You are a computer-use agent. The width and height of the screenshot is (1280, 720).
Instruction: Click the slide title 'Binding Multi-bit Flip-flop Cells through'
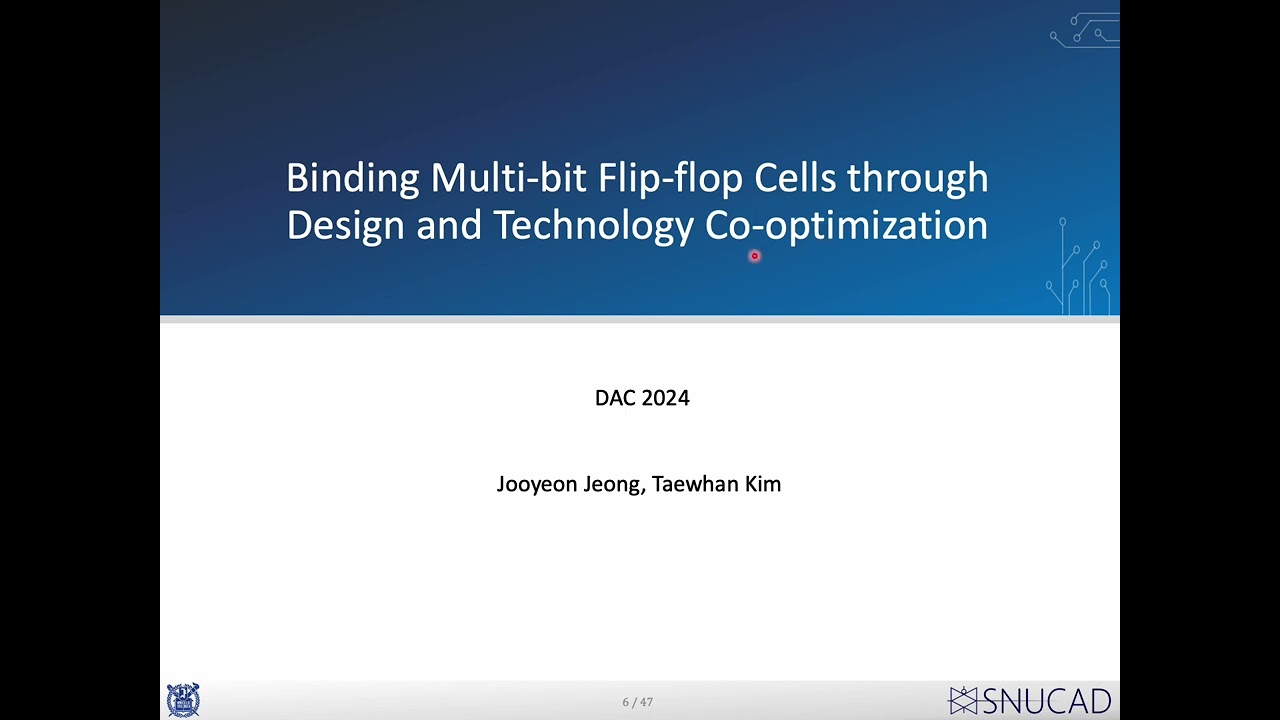click(637, 178)
